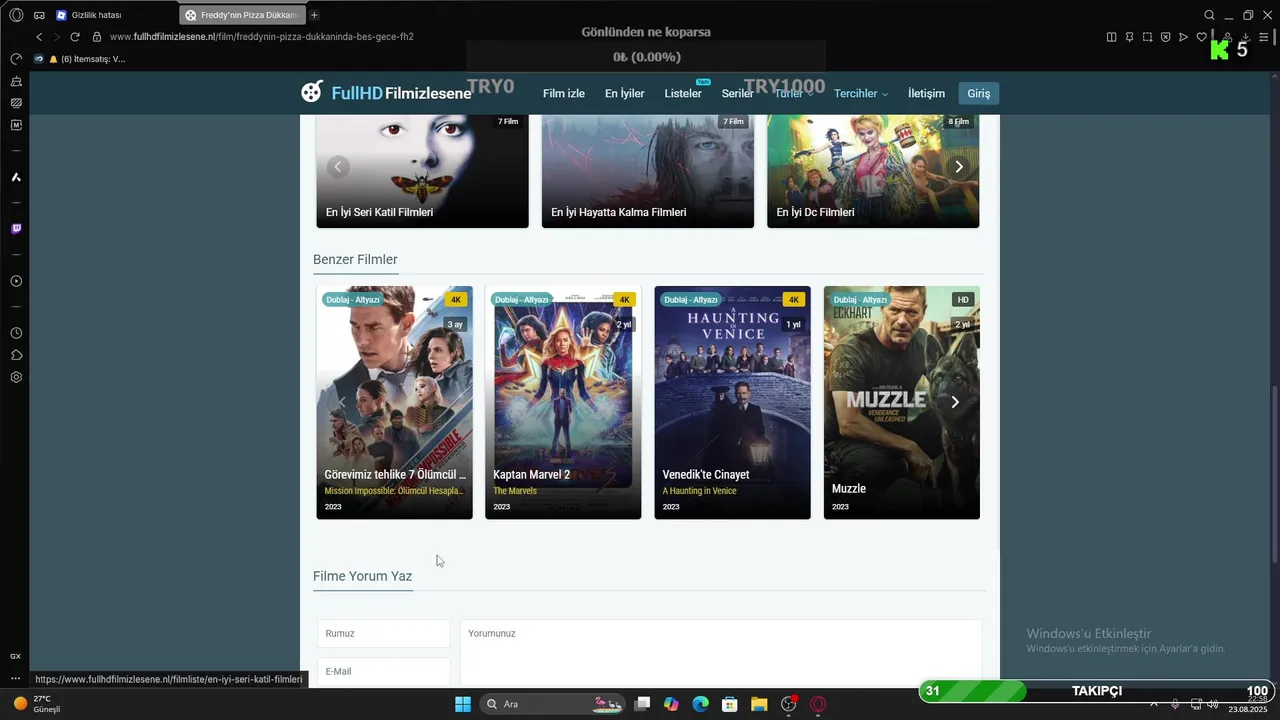Open File Explorer from the taskbar
The width and height of the screenshot is (1280, 720).
point(759,704)
